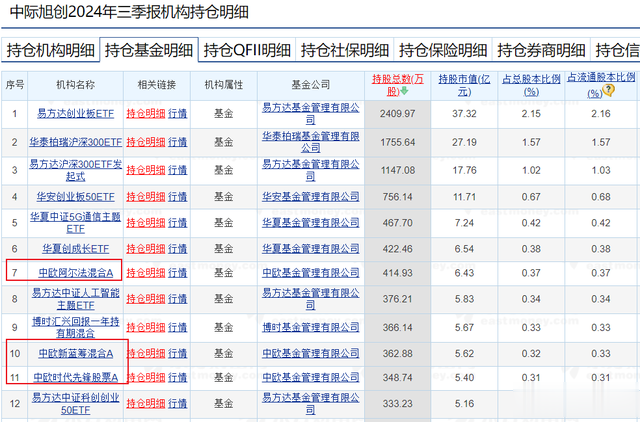Click 持仓明细 for 华夏创成长ETF row
The height and width of the screenshot is (422, 640).
pos(146,249)
